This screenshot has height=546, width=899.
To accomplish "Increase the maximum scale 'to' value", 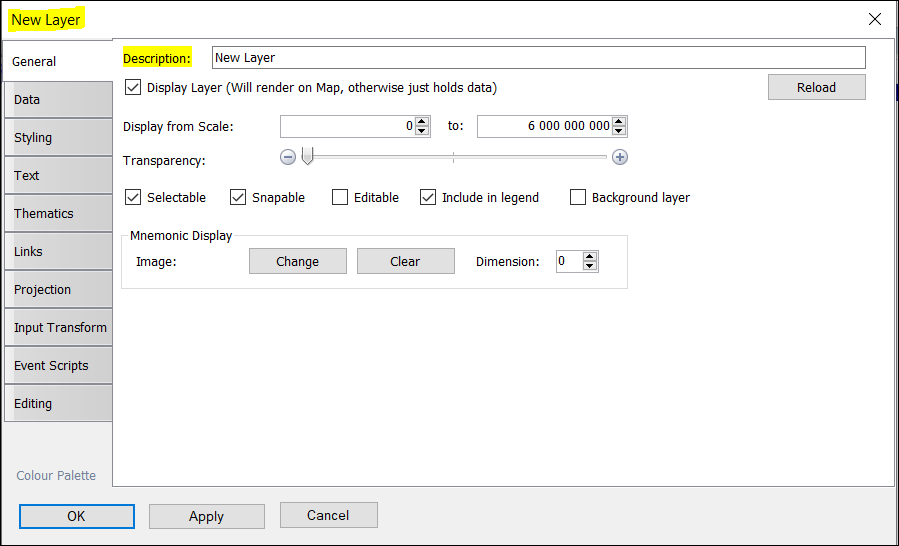I will 619,122.
